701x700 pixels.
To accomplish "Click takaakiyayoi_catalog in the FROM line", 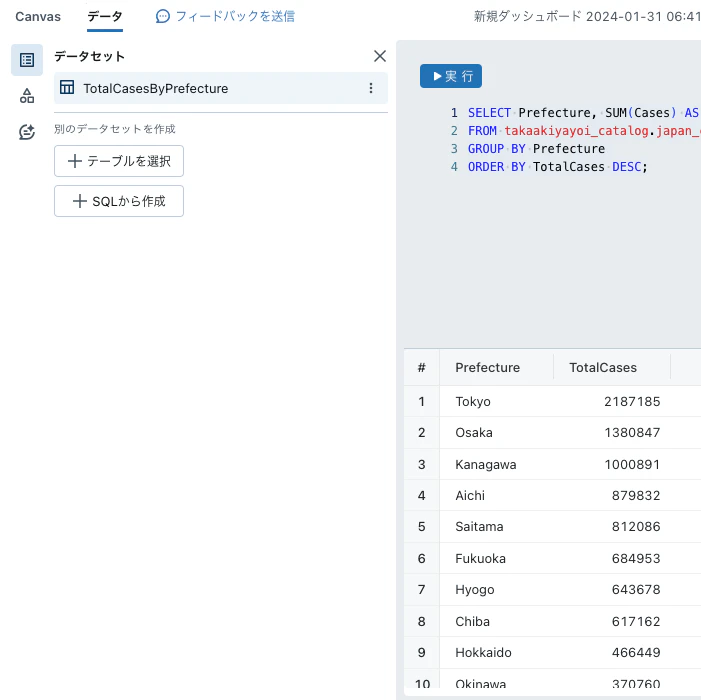I will pyautogui.click(x=576, y=131).
